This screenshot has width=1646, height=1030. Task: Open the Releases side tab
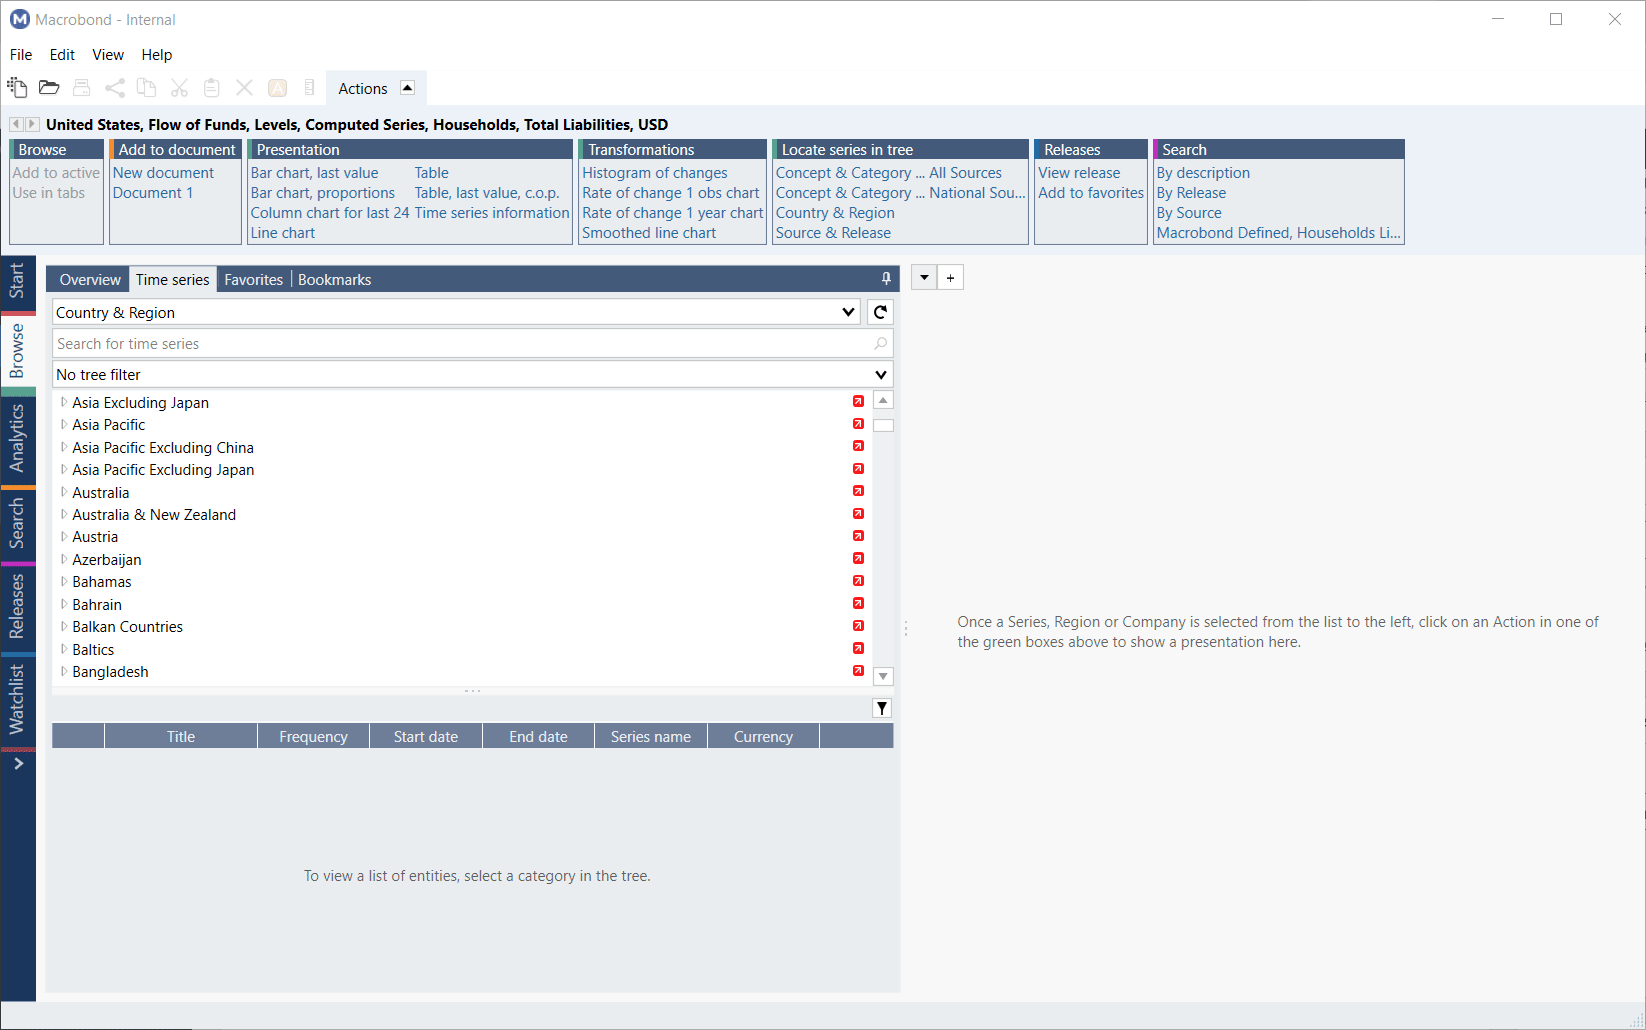tap(17, 607)
